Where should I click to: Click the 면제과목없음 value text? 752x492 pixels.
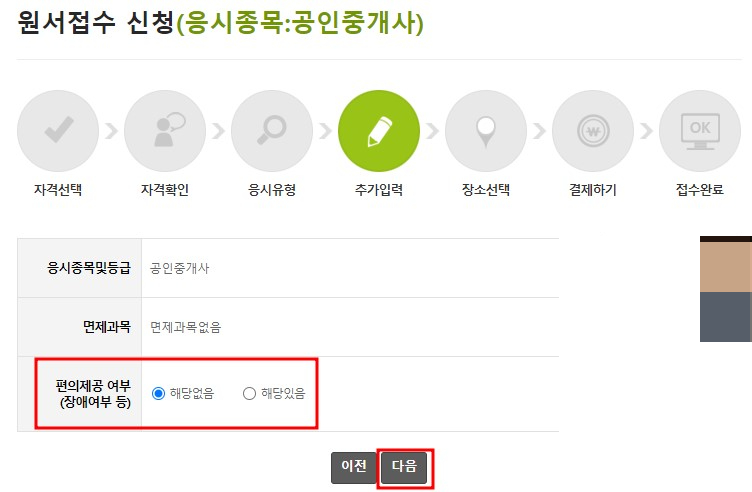coord(186,328)
